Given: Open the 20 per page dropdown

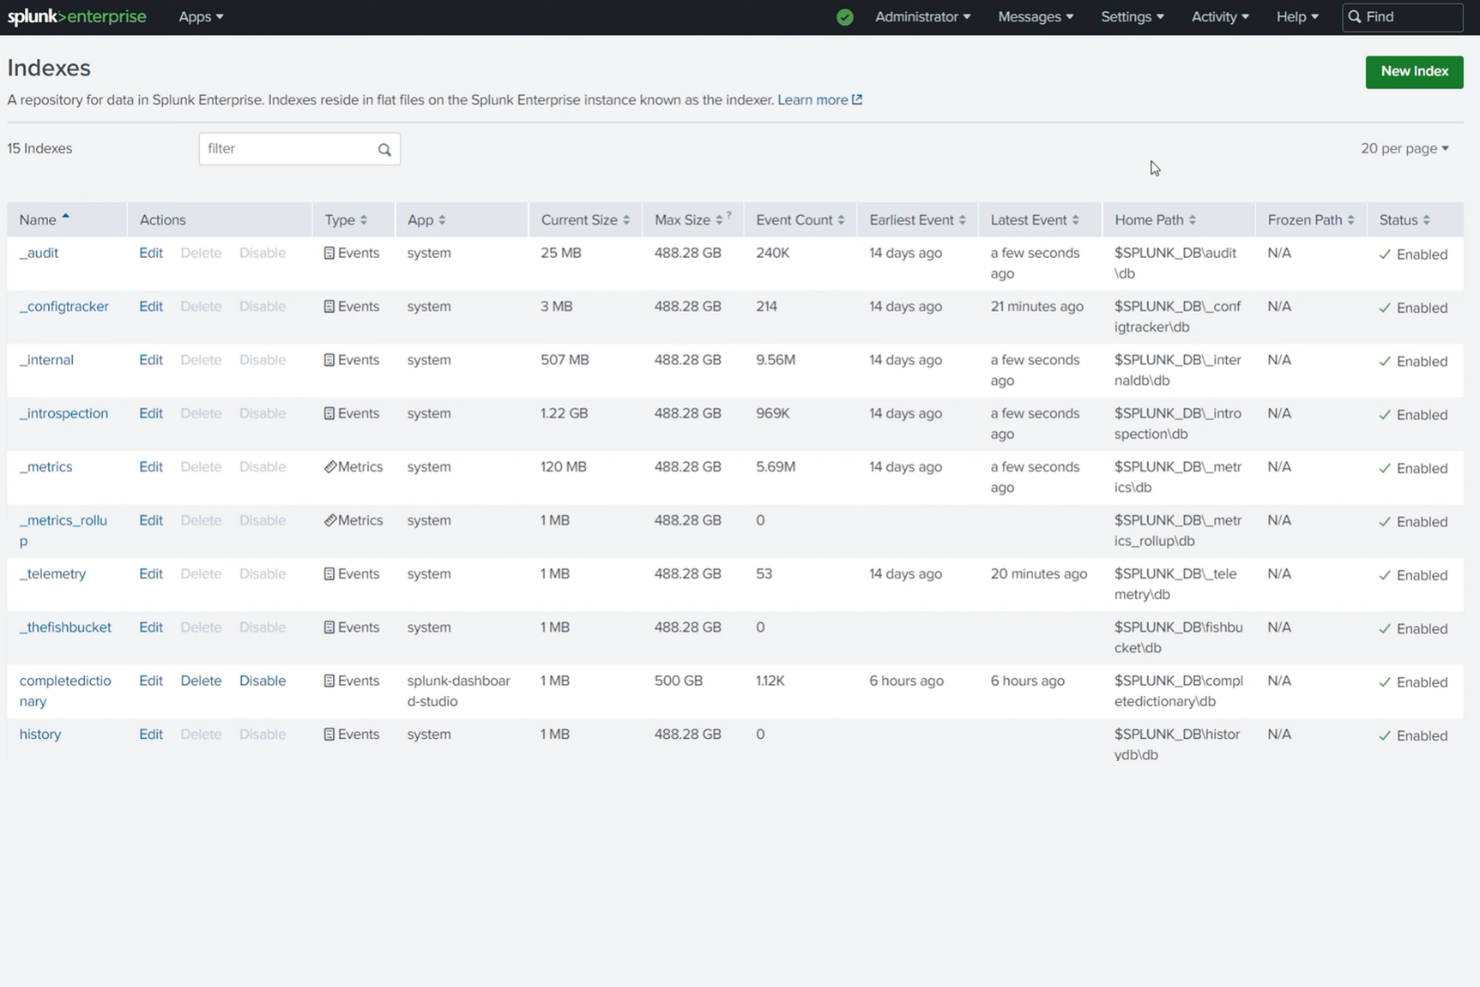Looking at the screenshot, I should click(x=1404, y=148).
